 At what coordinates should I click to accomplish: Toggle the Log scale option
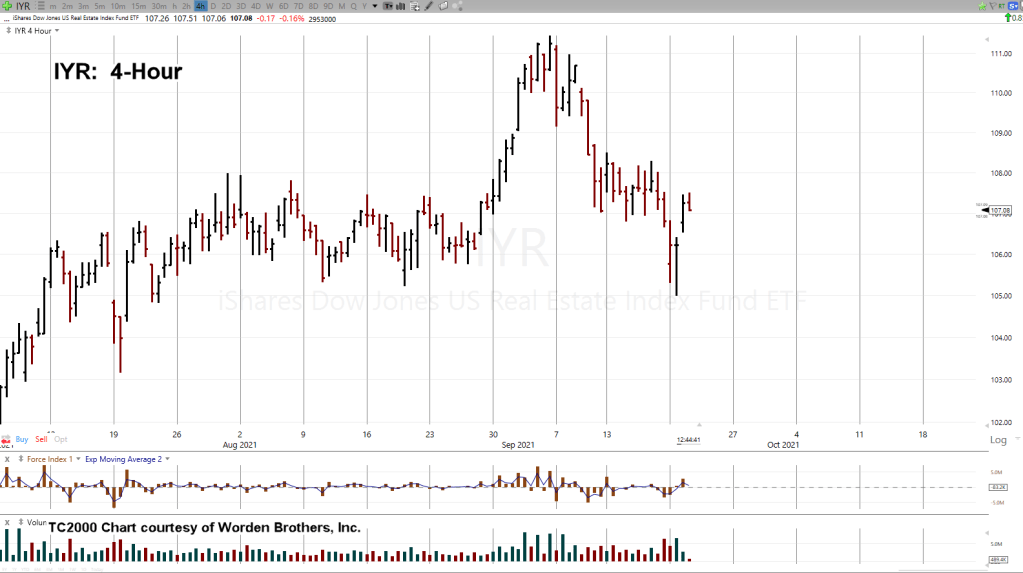pos(997,440)
